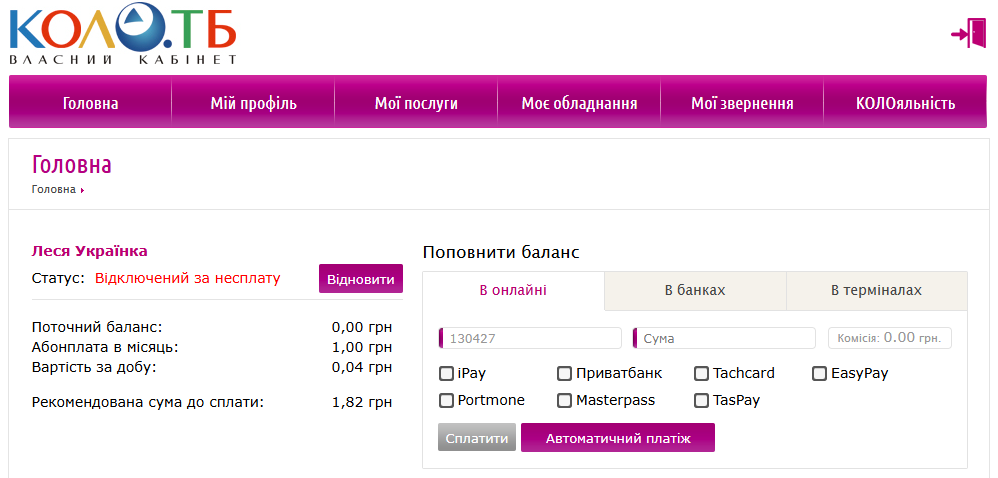Click the Сума input field
Viewport: 998px width, 478px height.
[725, 338]
